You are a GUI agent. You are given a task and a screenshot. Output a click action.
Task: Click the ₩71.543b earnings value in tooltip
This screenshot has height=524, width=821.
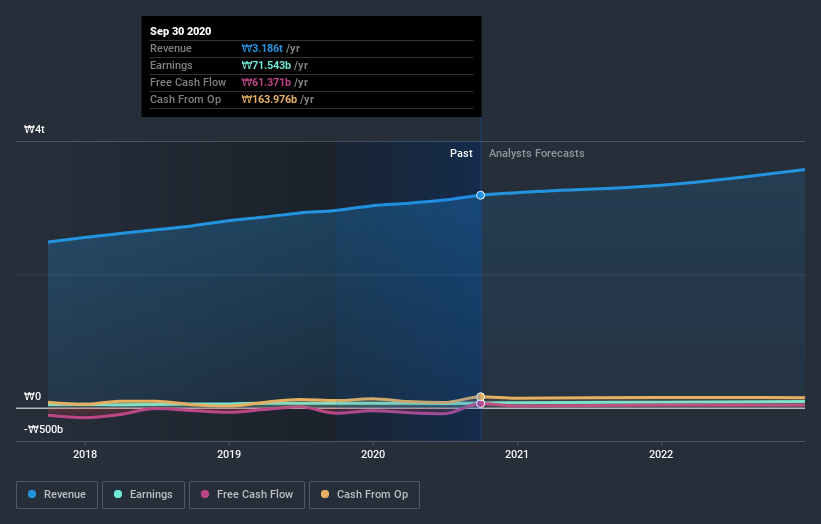[267, 65]
